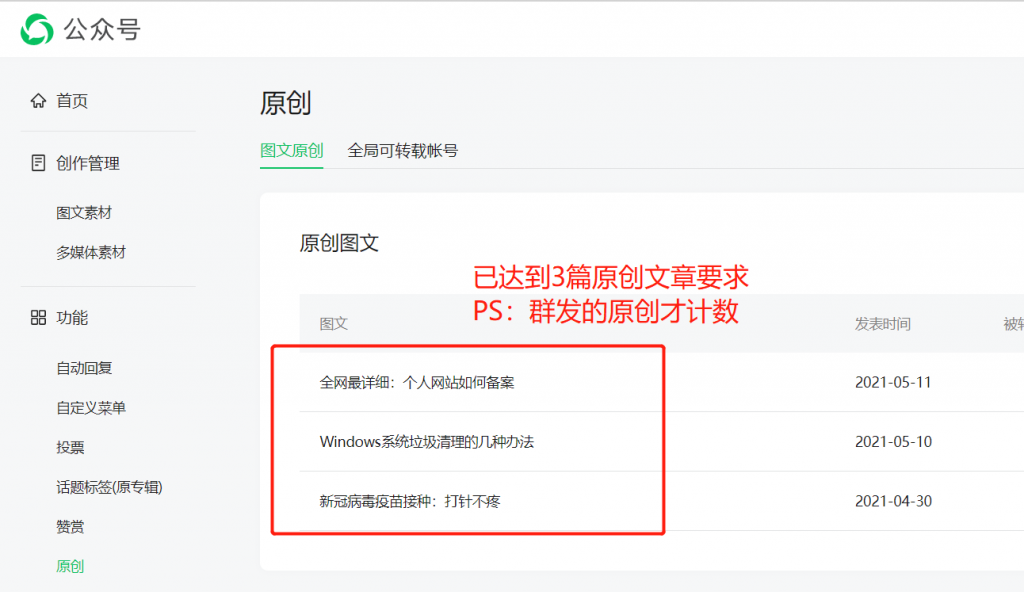Click the document icon beside 创作管理
The image size is (1024, 592).
point(39,163)
